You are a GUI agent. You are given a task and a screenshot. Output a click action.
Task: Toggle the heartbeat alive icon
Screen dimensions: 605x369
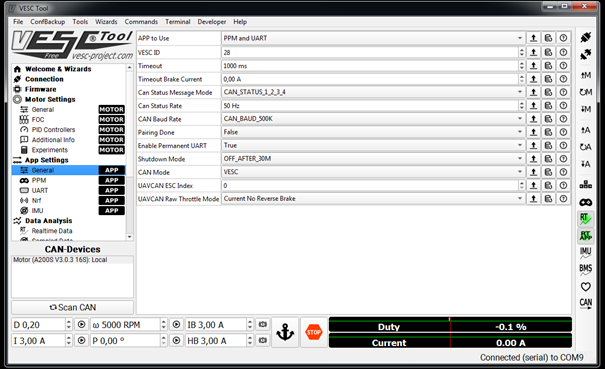tap(585, 287)
